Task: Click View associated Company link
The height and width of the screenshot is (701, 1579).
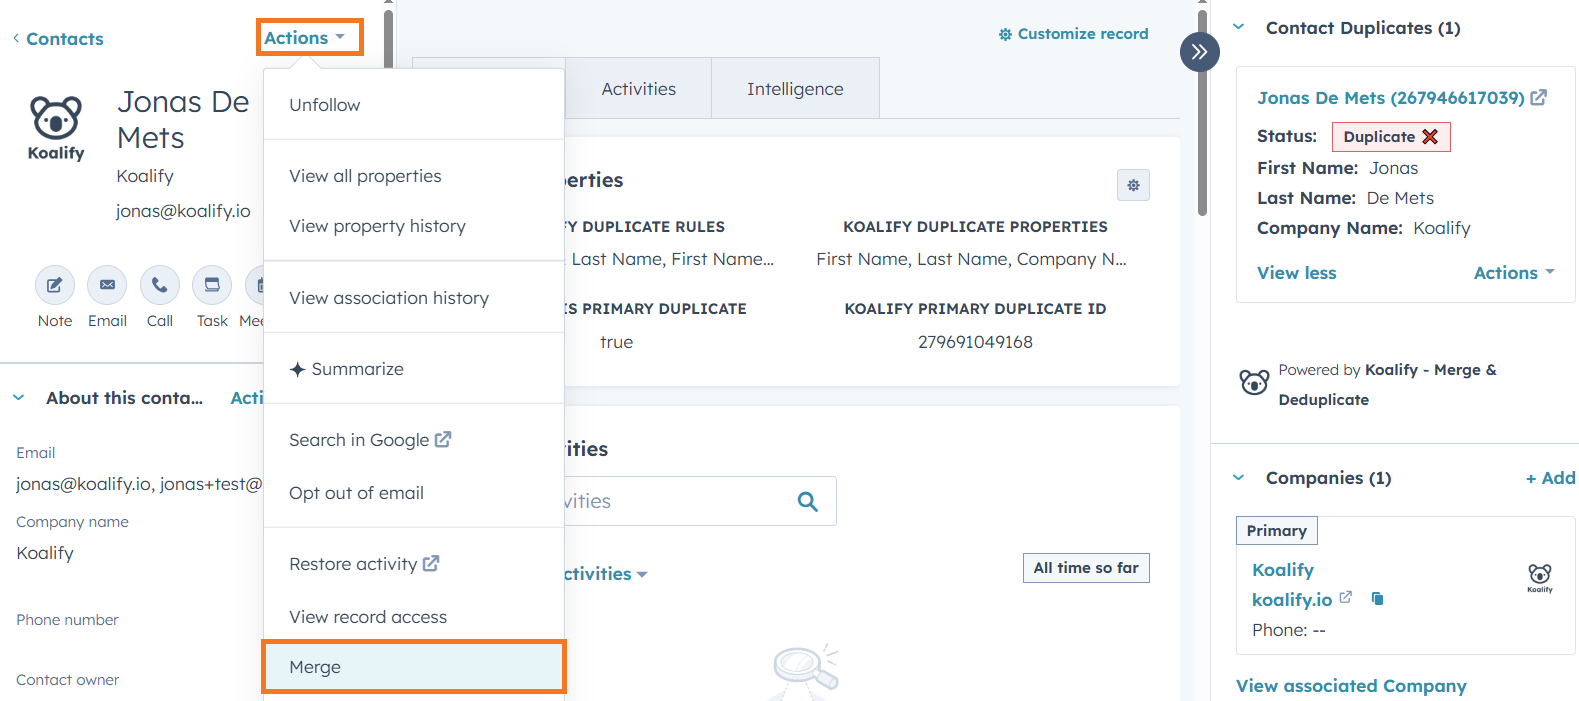Action: pyautogui.click(x=1350, y=686)
